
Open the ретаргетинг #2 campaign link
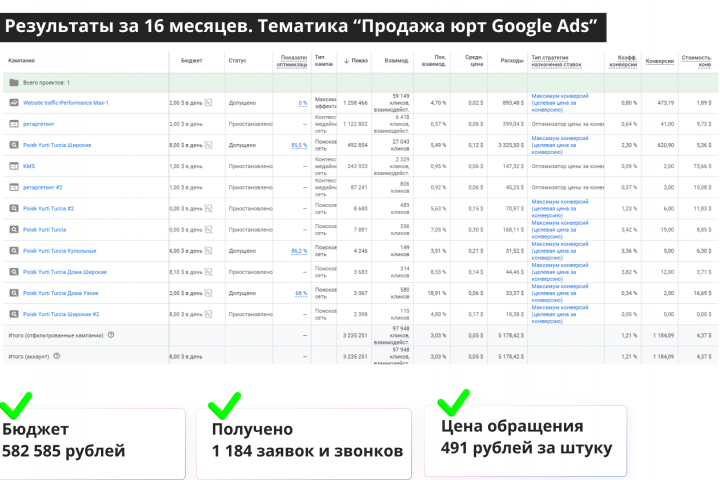(43, 187)
